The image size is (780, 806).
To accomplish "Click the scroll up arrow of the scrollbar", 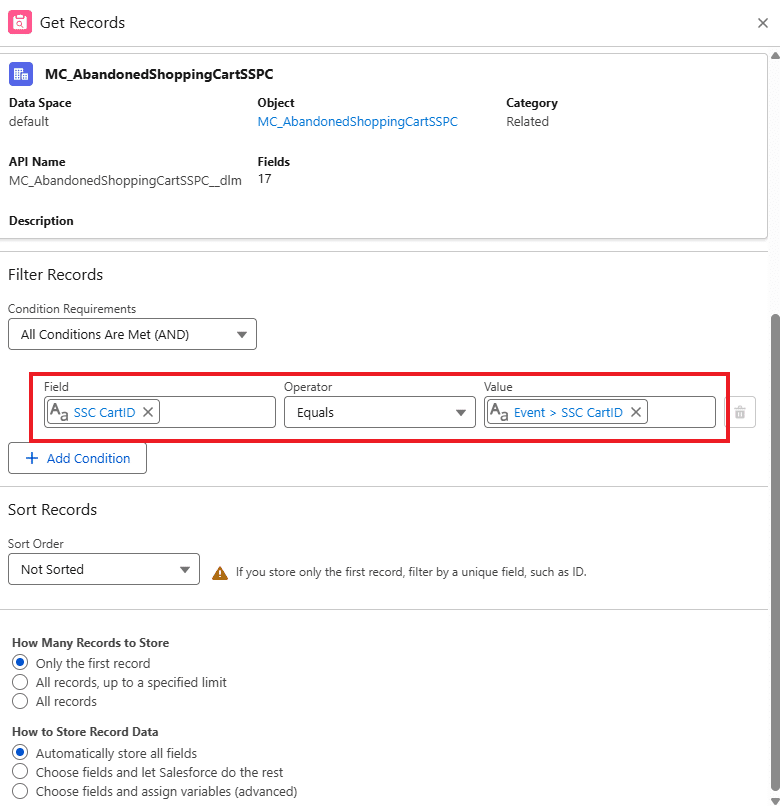I will tap(775, 56).
